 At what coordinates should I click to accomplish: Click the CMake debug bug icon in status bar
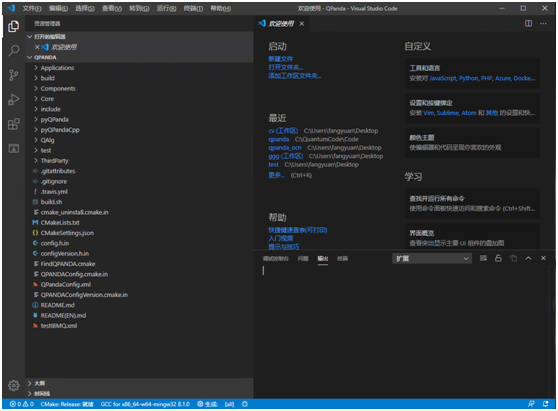tap(245, 404)
